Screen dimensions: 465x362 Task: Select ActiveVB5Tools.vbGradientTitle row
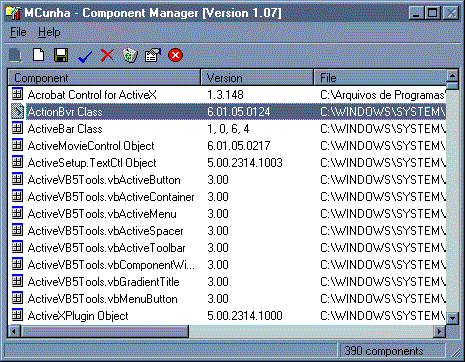pyautogui.click(x=227, y=282)
